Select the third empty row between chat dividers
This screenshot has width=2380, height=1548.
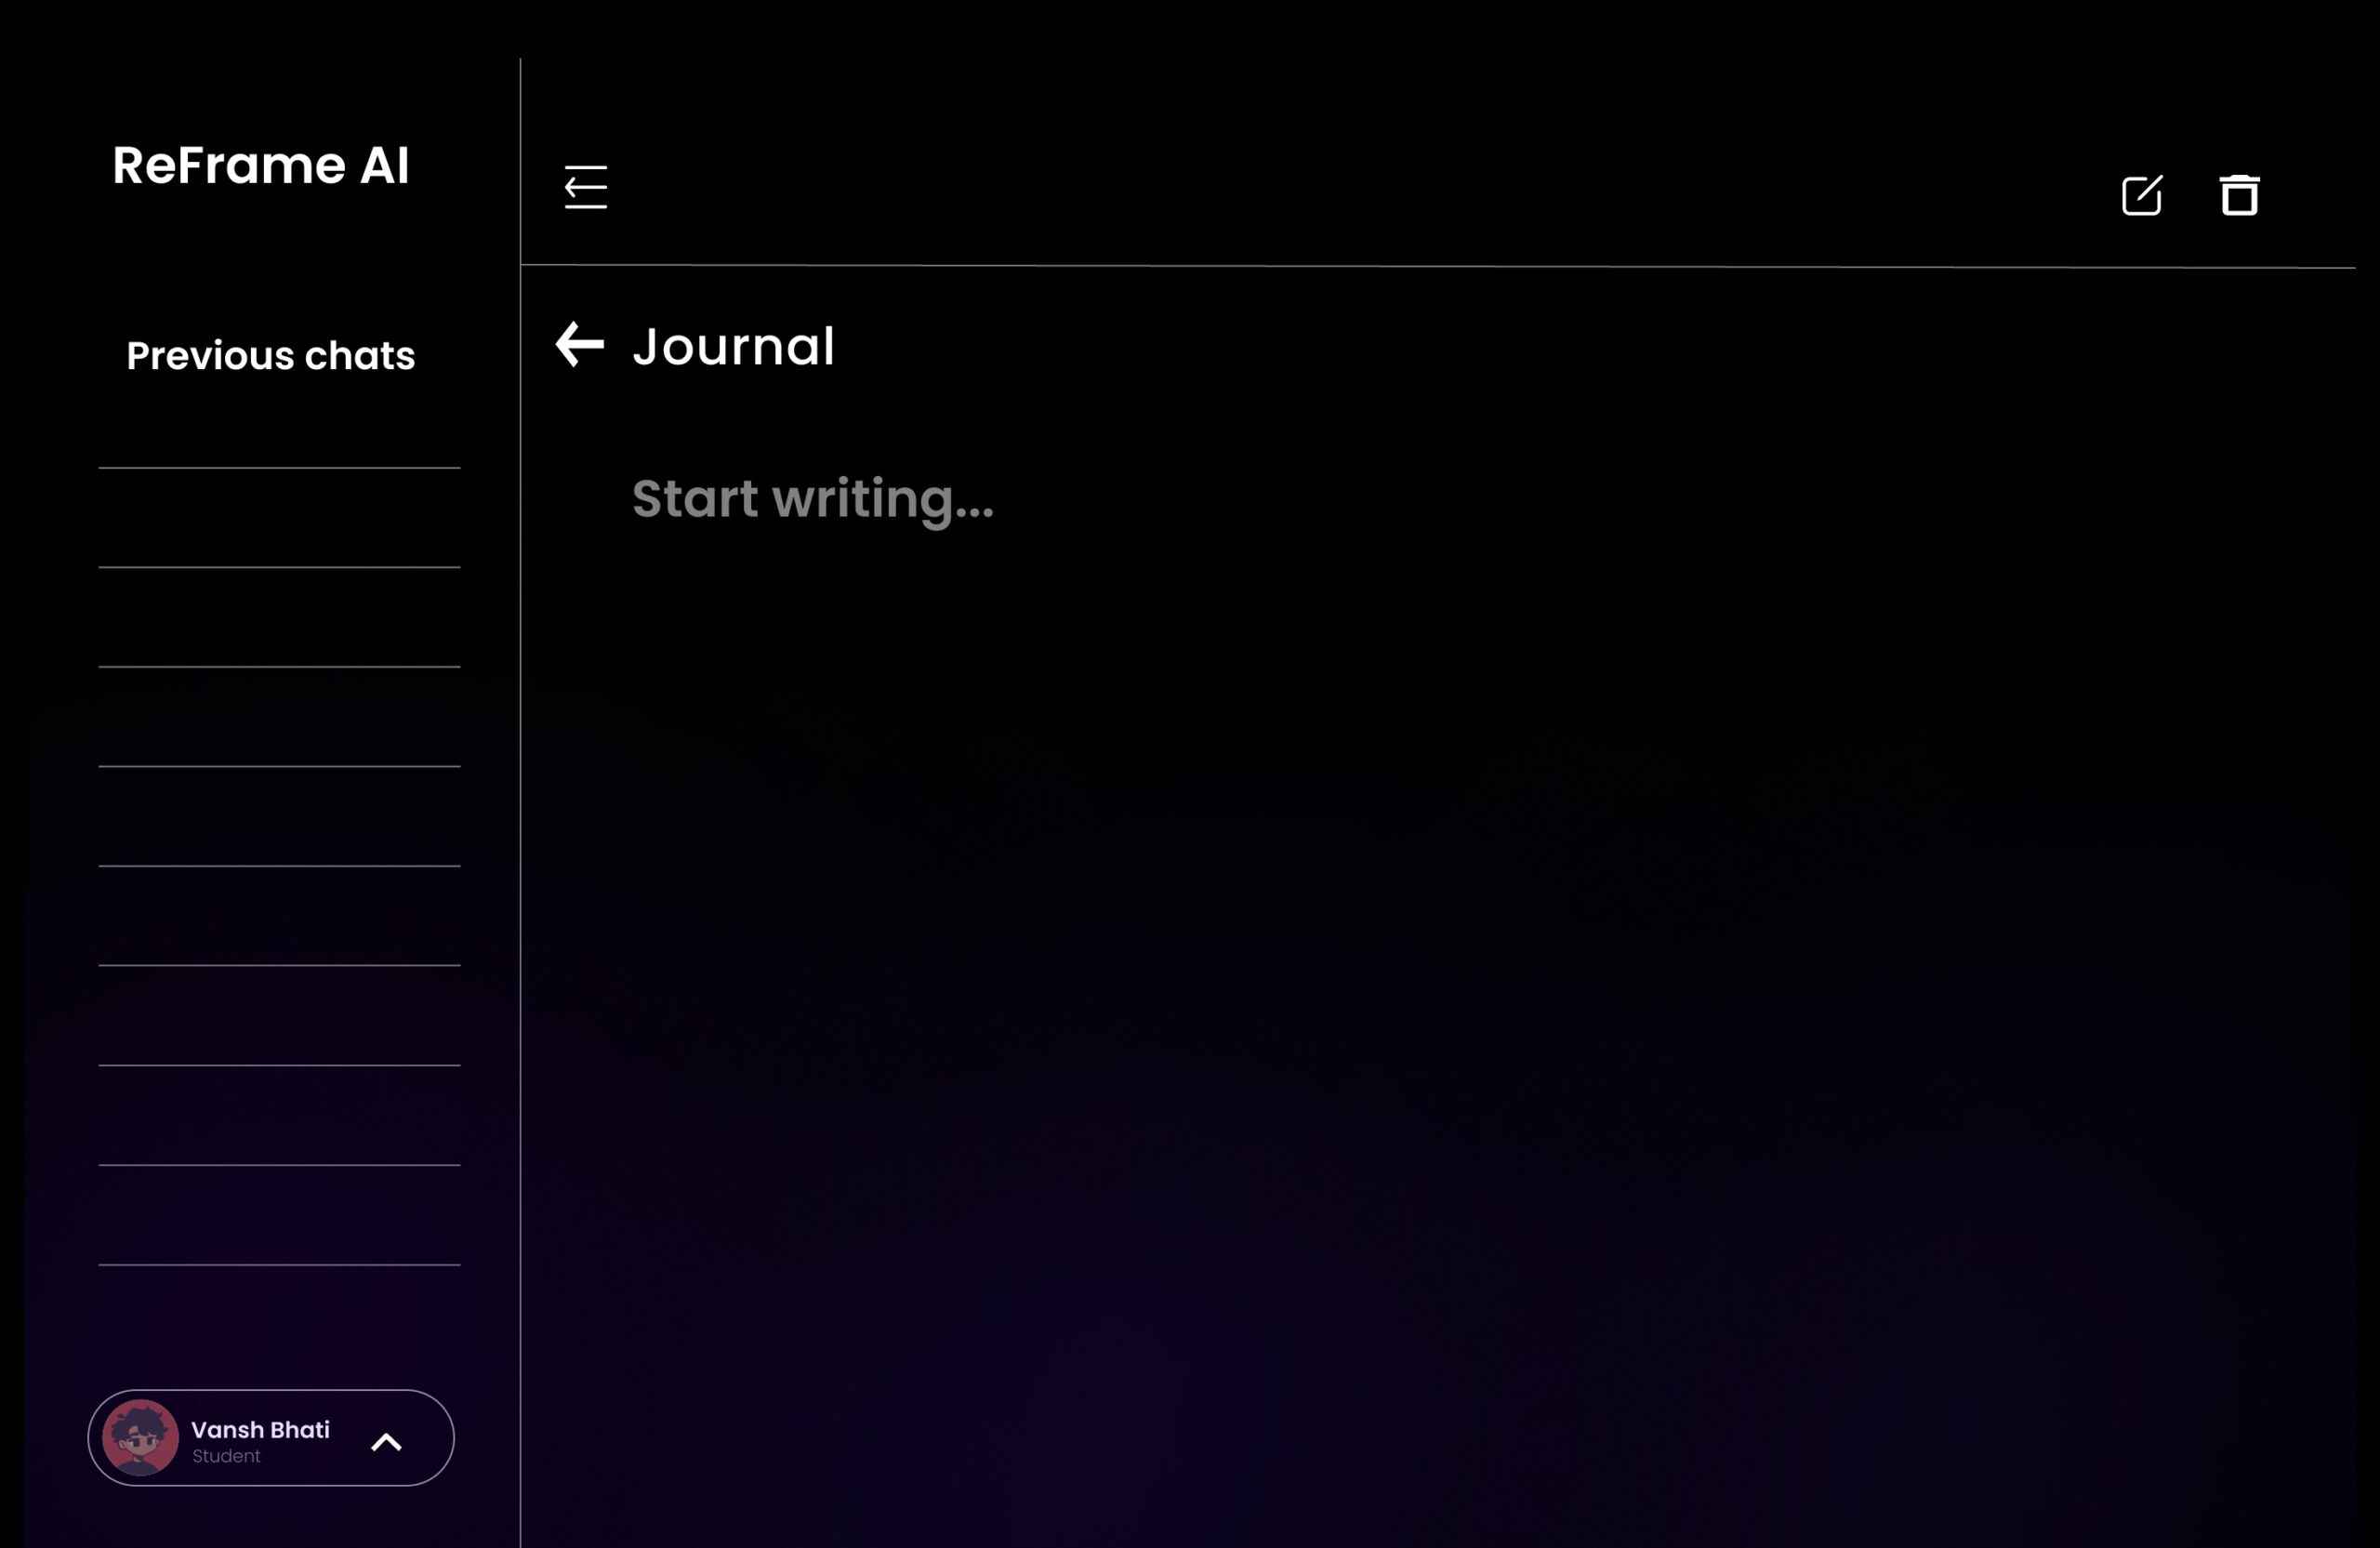(279, 717)
